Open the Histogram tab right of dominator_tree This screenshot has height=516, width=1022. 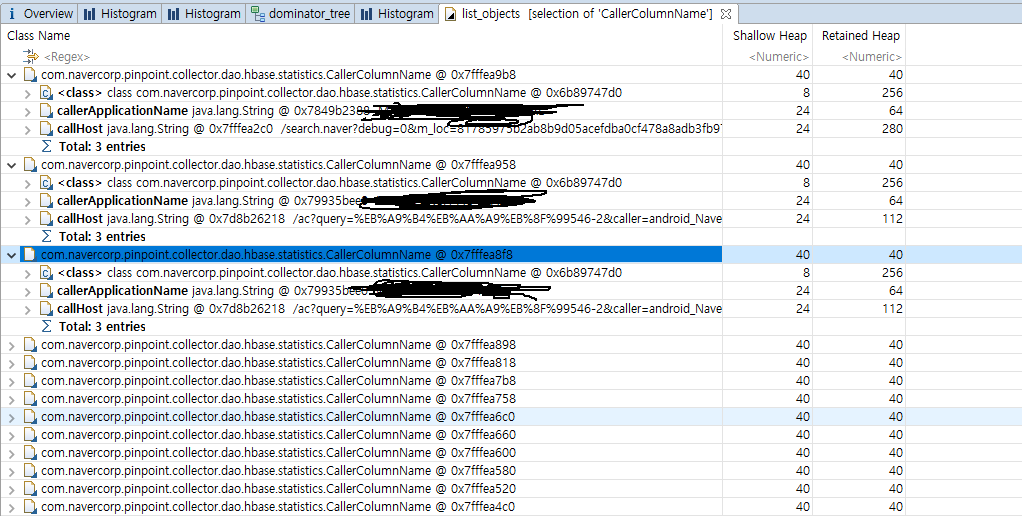(398, 13)
